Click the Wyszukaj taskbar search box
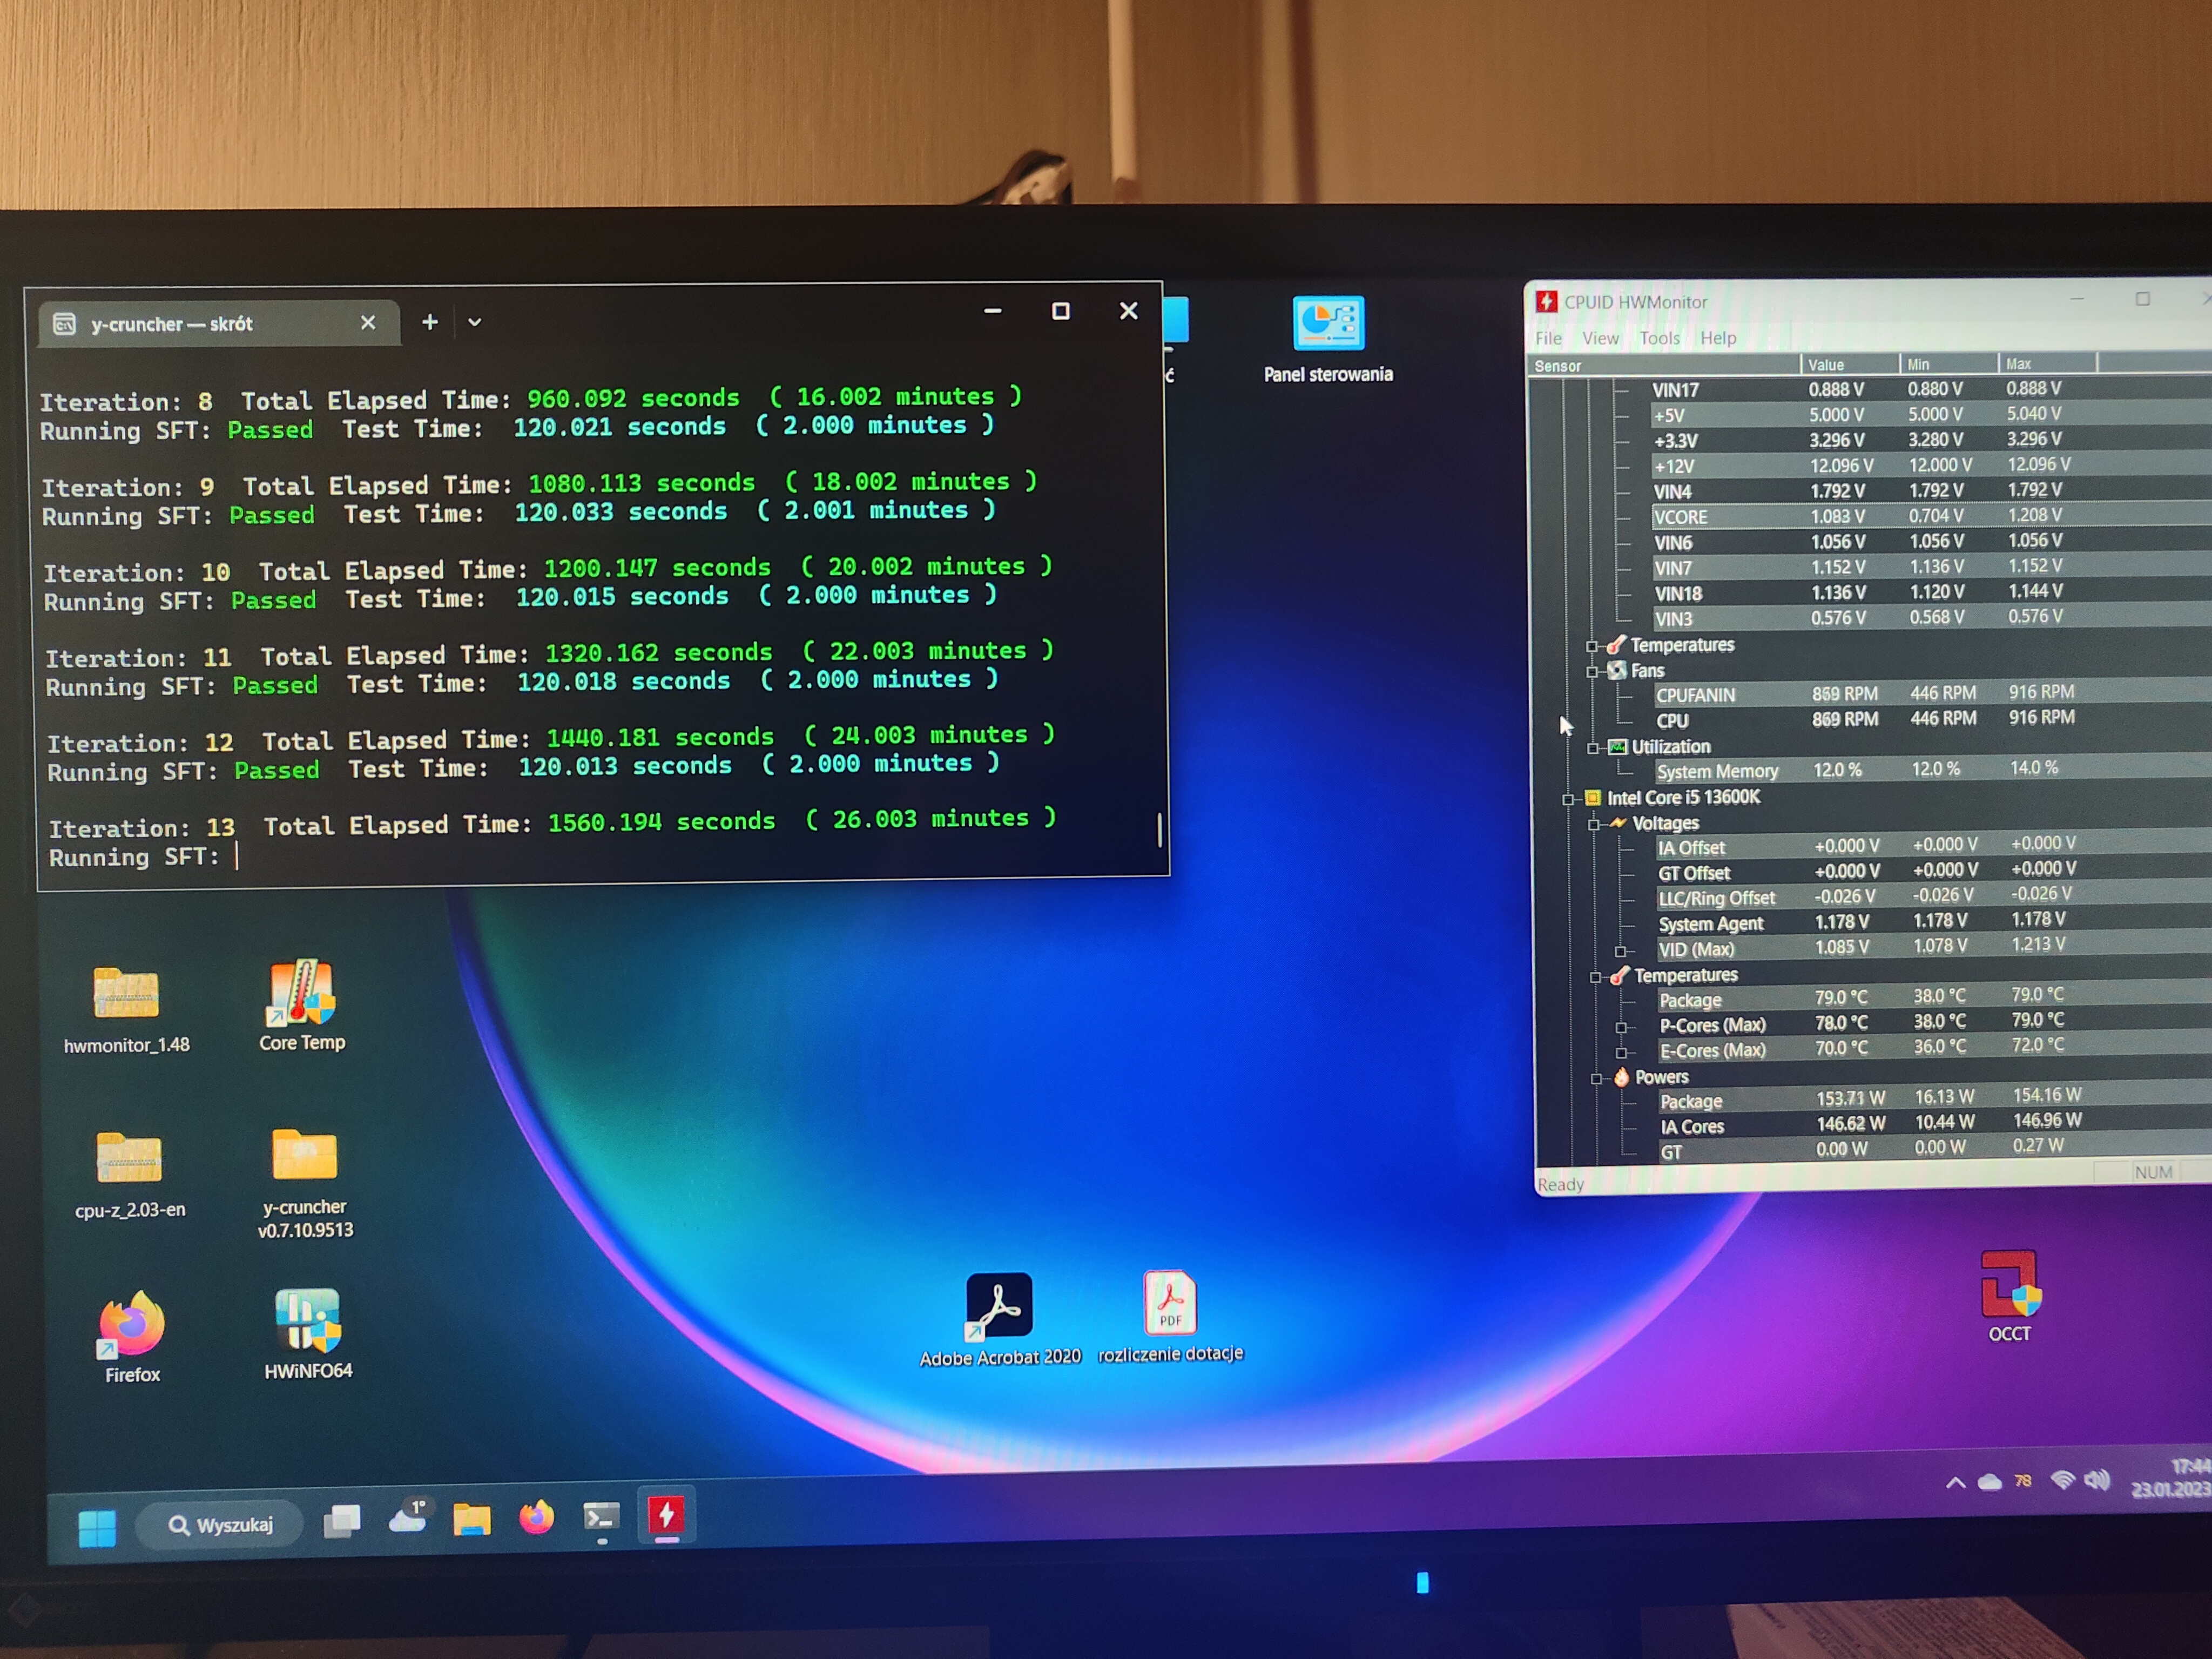The width and height of the screenshot is (2212, 1659). (x=220, y=1525)
